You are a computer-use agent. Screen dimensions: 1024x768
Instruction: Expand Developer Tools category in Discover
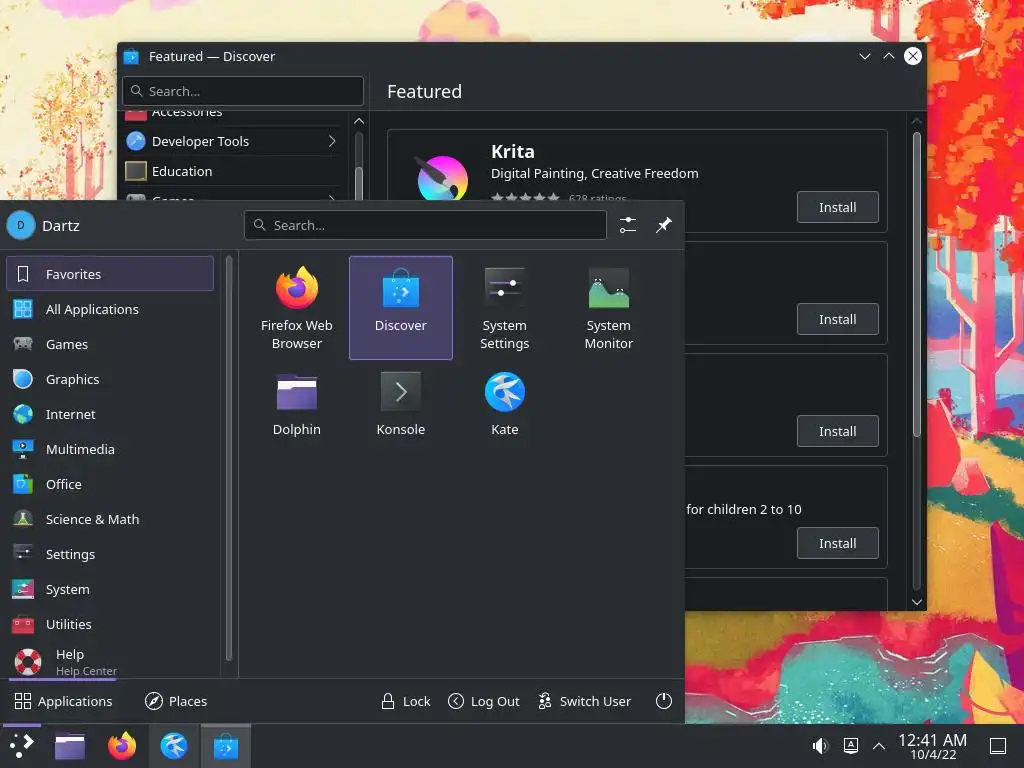[232, 141]
